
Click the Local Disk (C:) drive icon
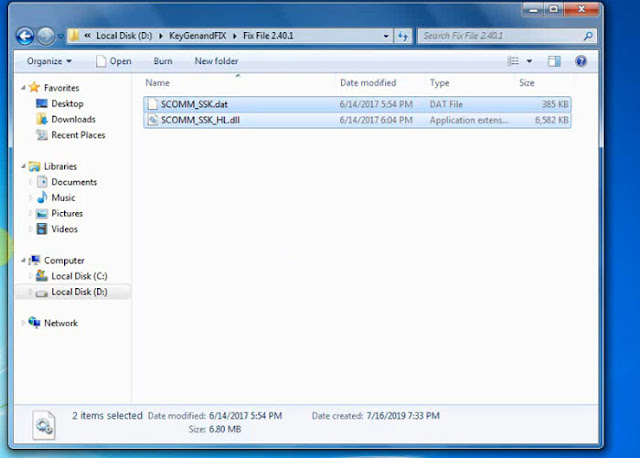(x=42, y=276)
